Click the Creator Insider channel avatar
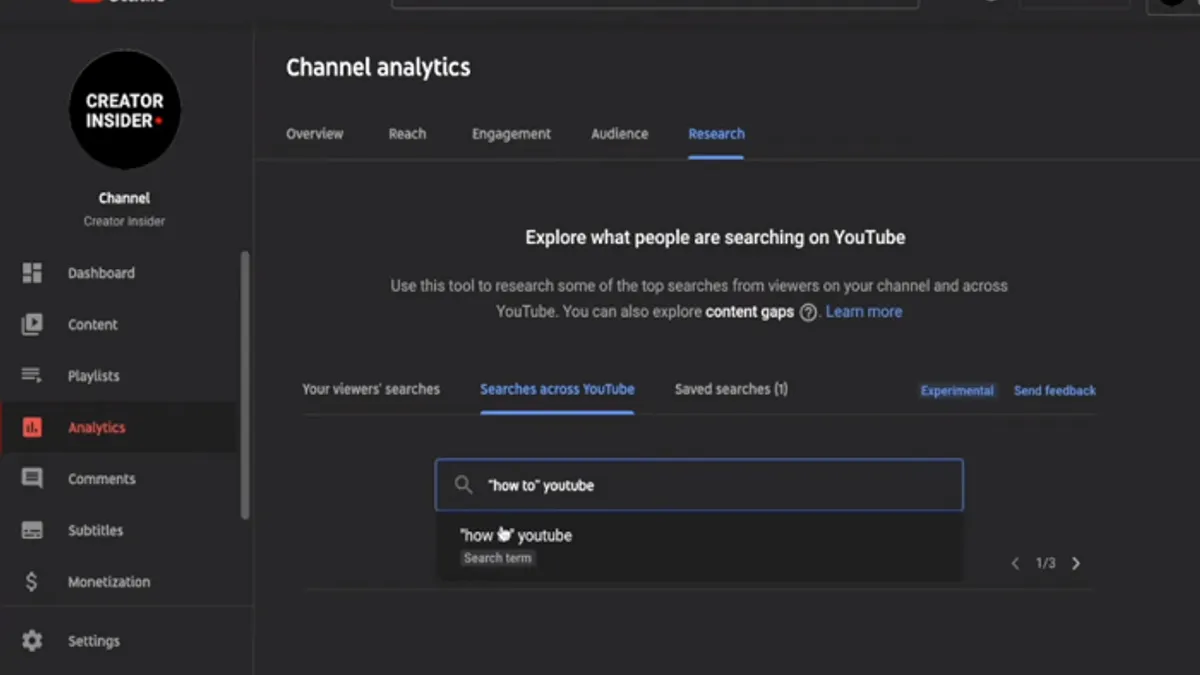Screen dimensions: 1200x675 tap(125, 110)
